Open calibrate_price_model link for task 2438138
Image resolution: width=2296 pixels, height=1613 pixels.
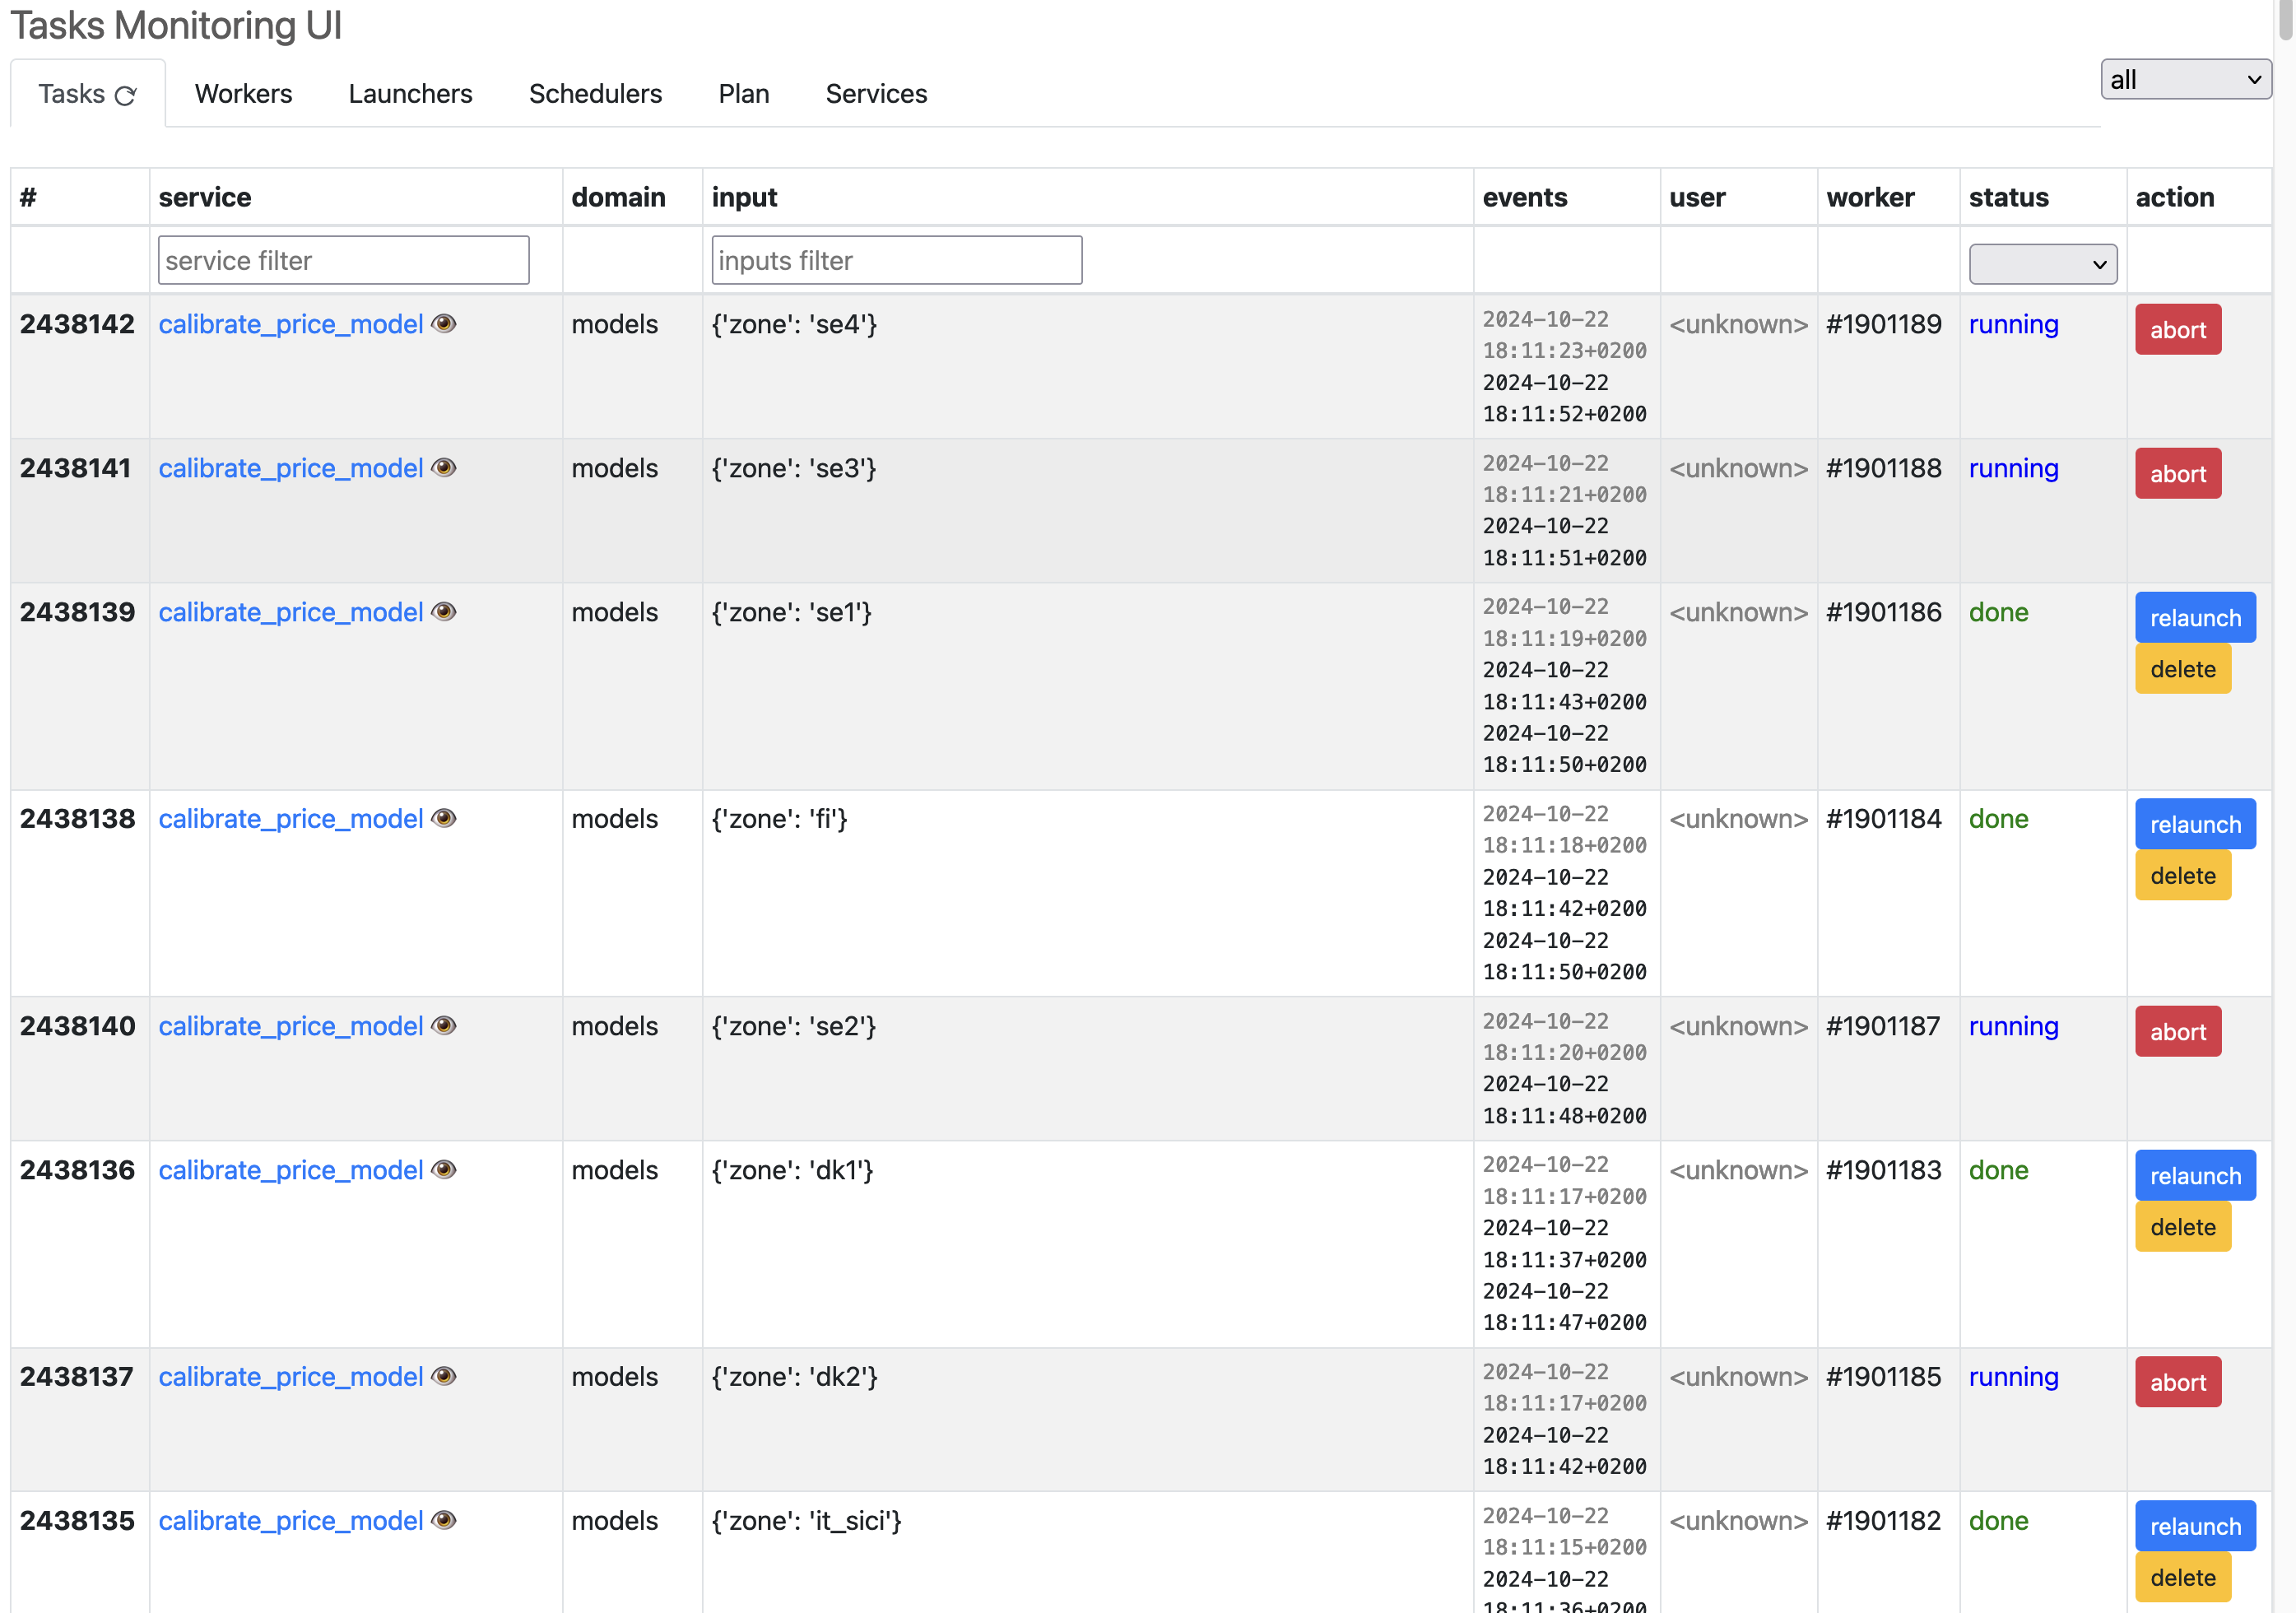pos(291,819)
